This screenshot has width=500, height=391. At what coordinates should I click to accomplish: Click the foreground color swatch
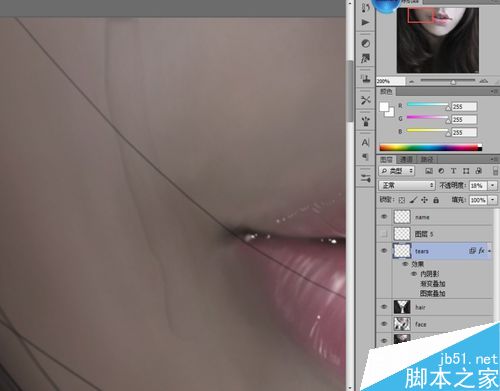click(384, 107)
